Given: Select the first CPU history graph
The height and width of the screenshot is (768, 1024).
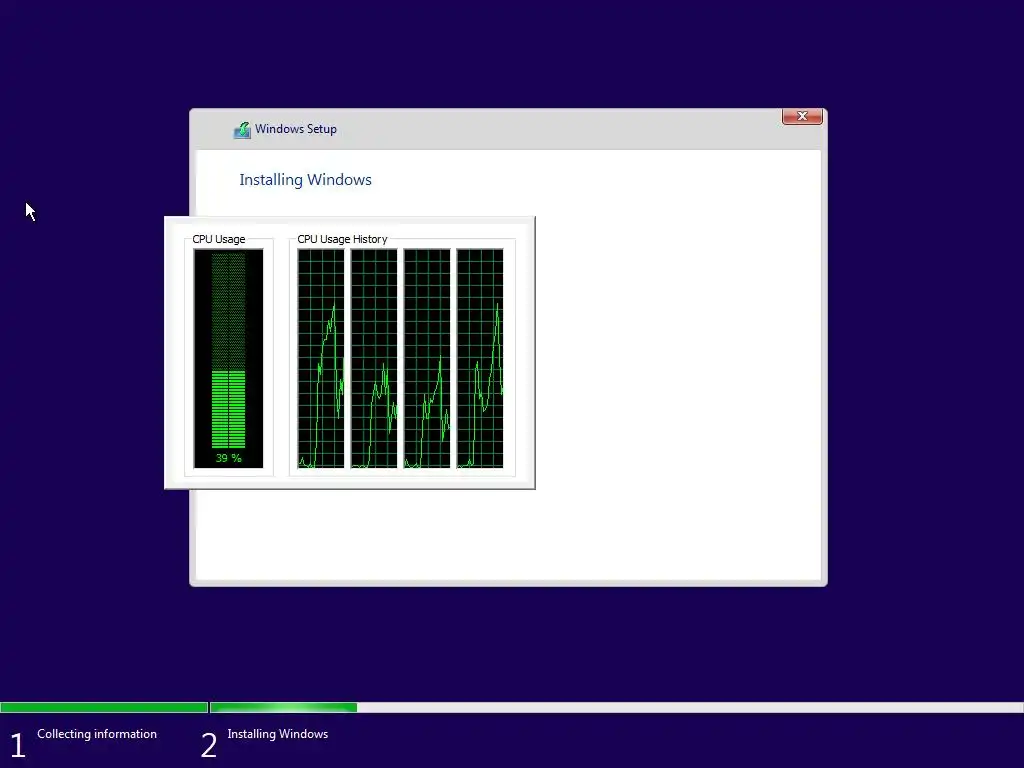Looking at the screenshot, I should click(x=321, y=359).
